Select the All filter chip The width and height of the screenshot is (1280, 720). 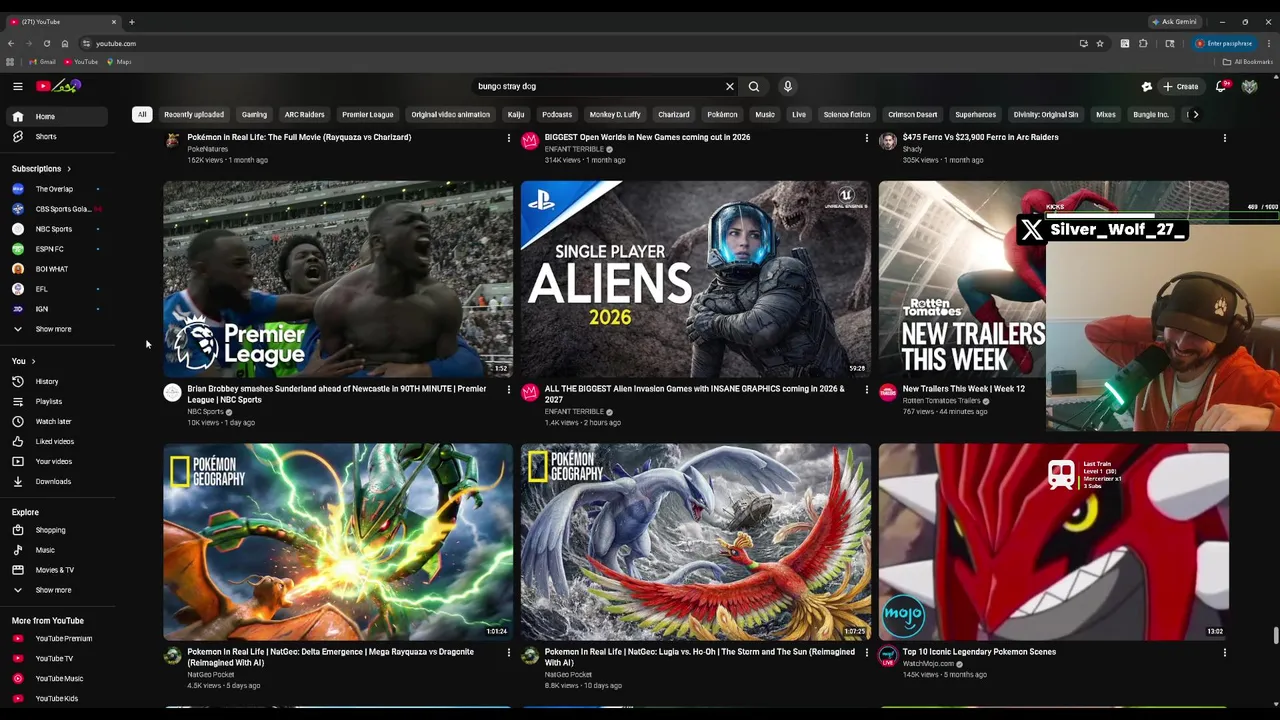click(142, 114)
